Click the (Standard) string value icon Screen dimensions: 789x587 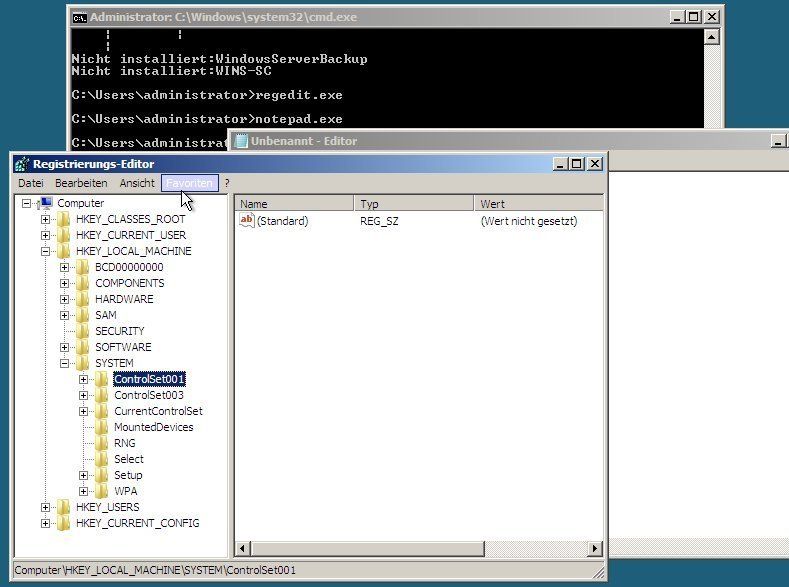tap(247, 220)
